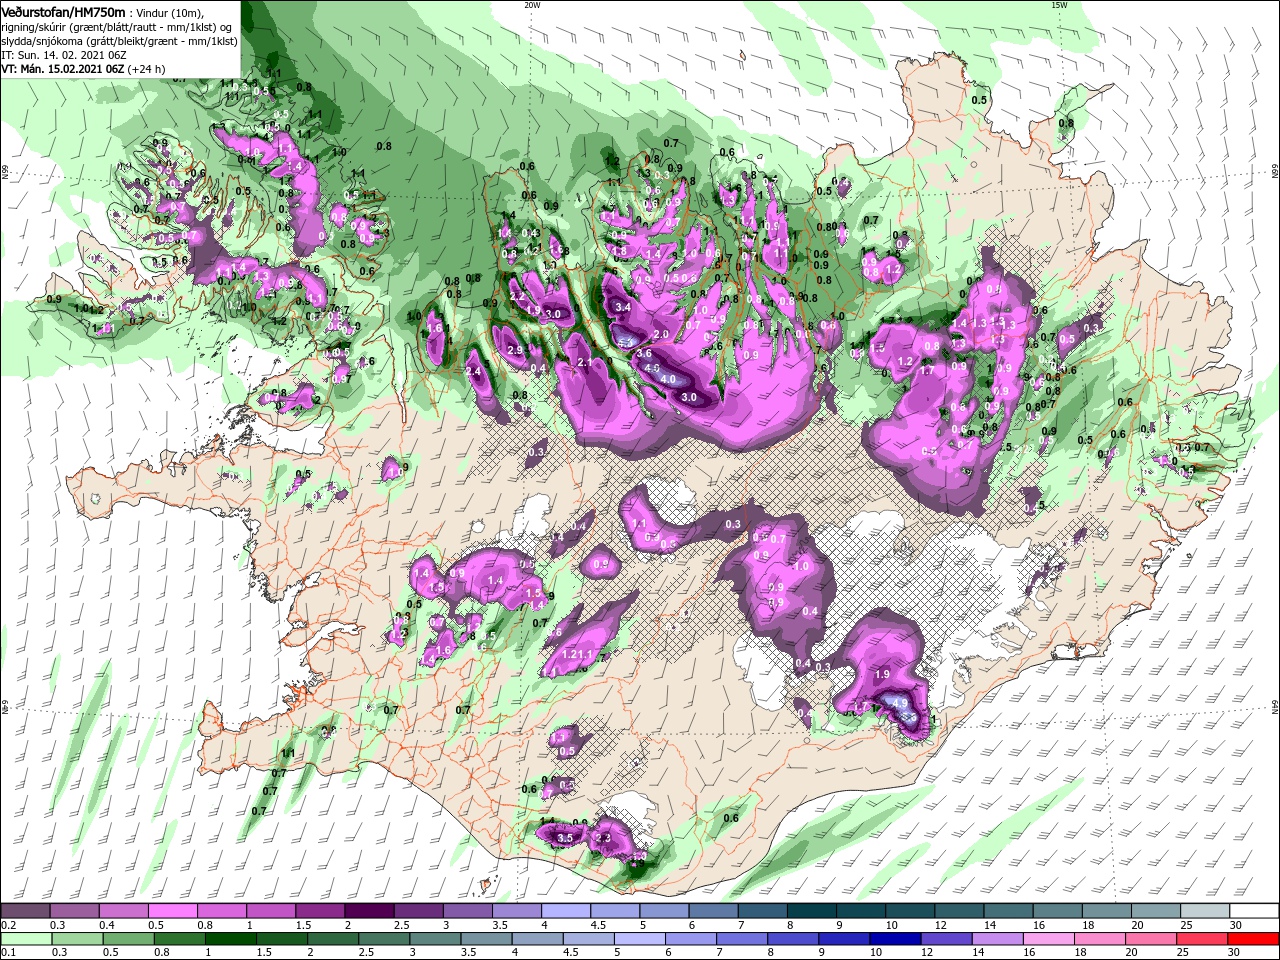1280x960 pixels.
Task: Click the 2.9 snowfall value on the map
Action: (x=516, y=350)
